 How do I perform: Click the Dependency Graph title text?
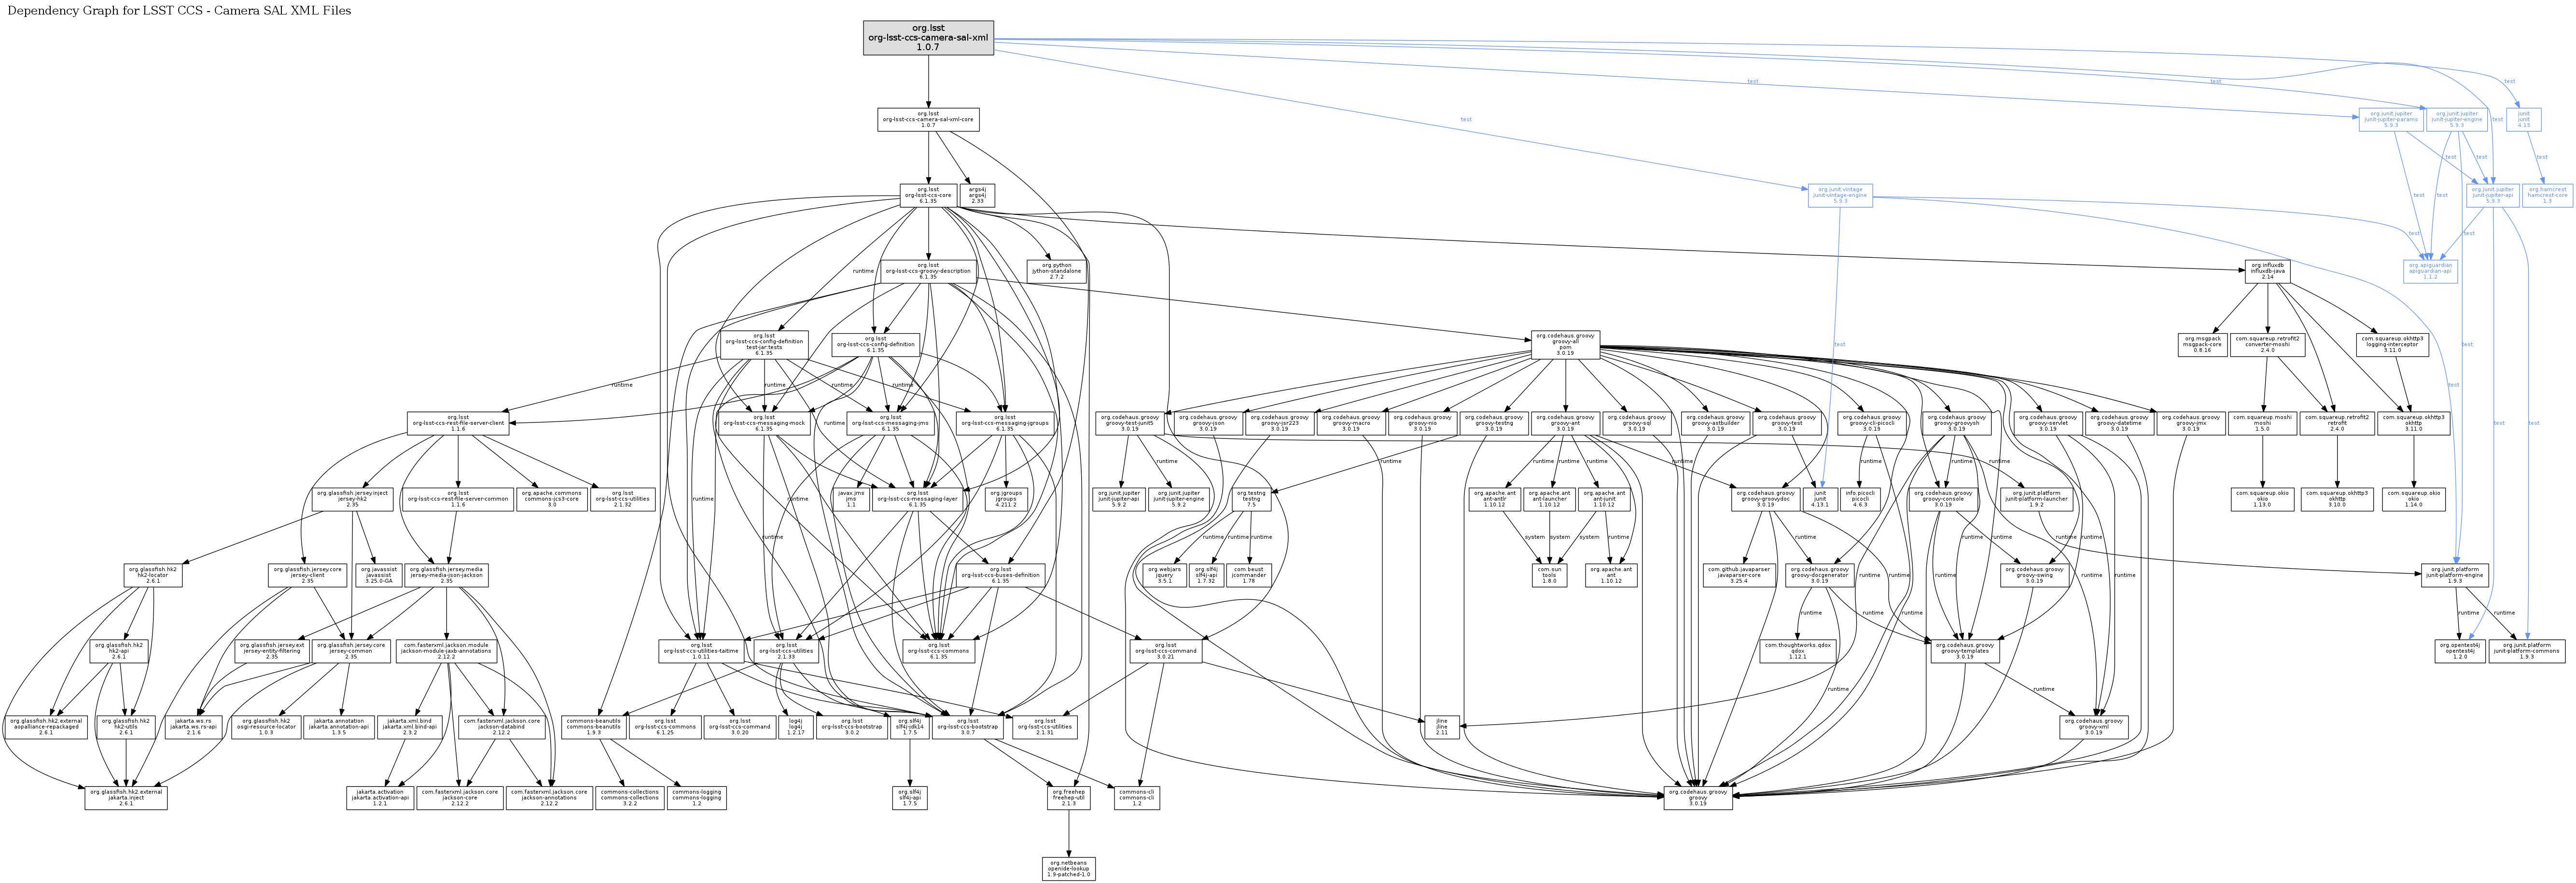pyautogui.click(x=179, y=10)
